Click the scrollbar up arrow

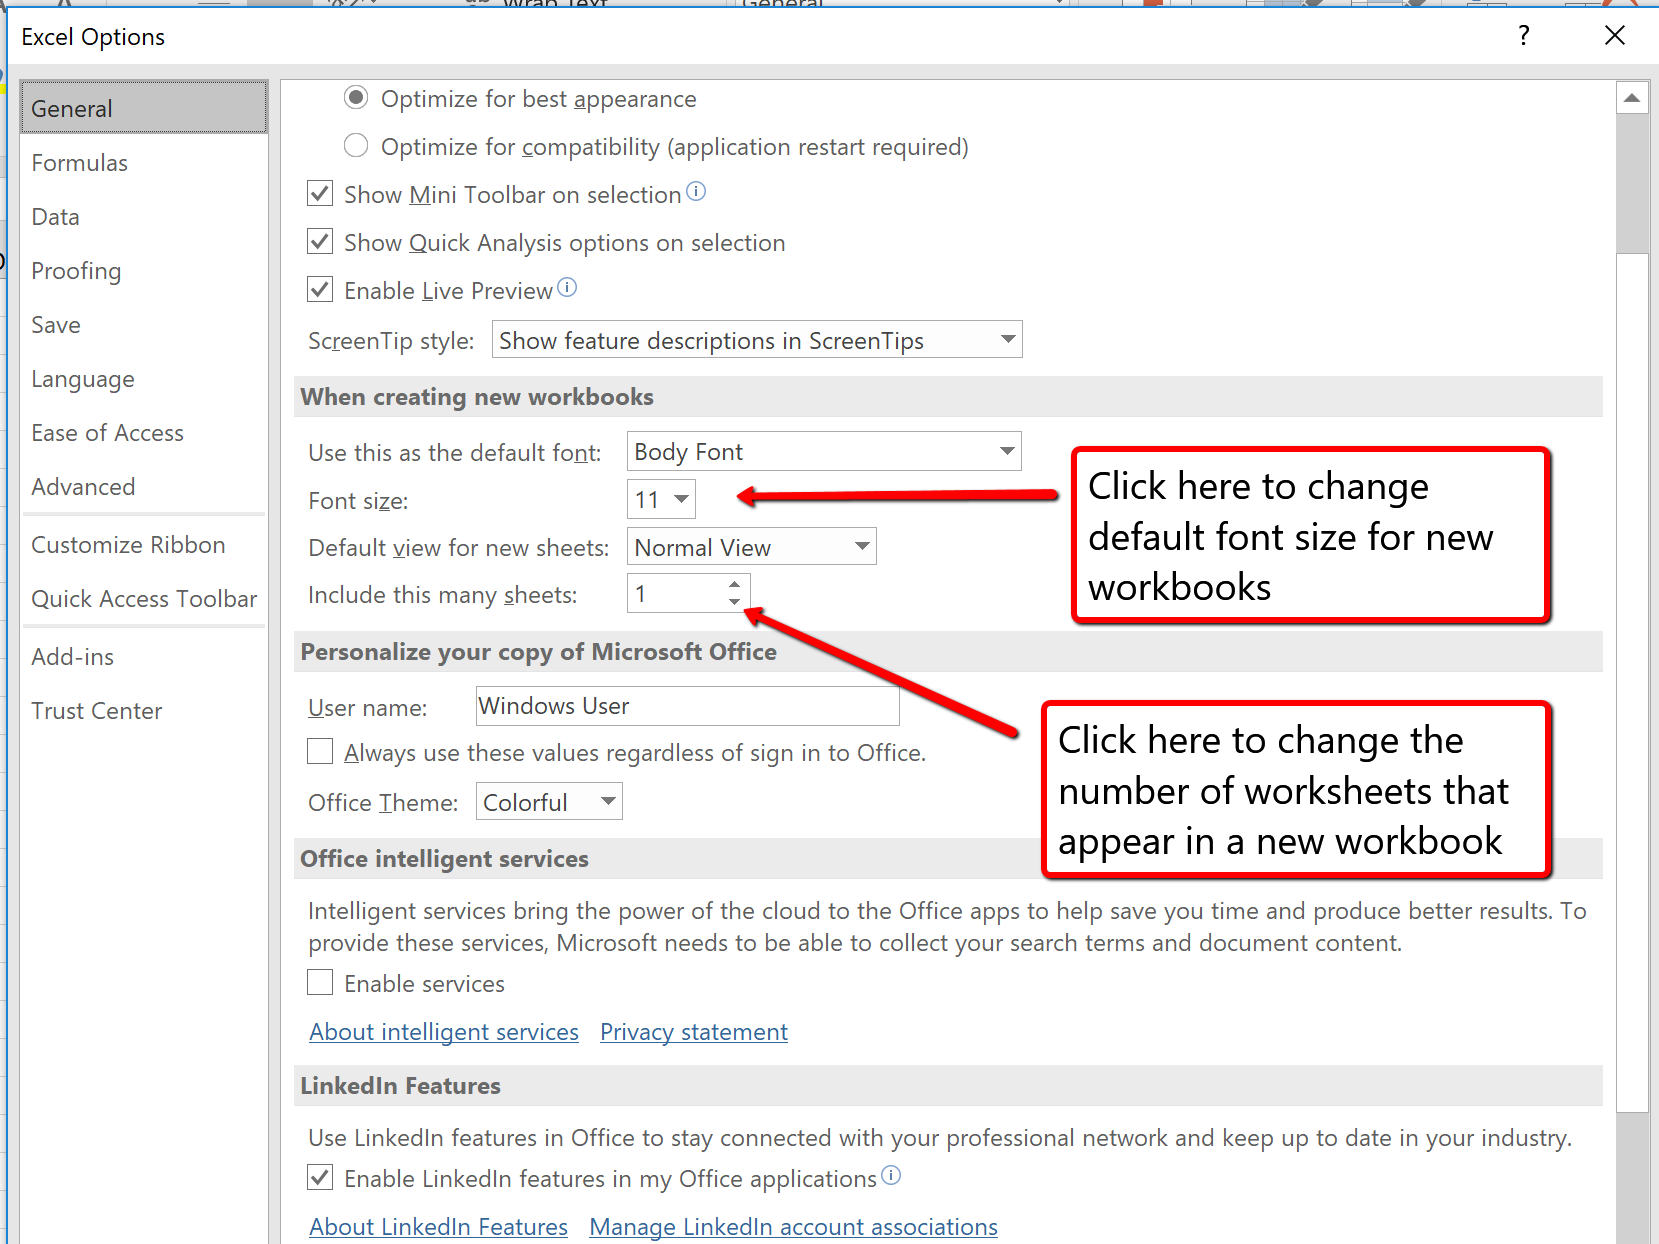click(1632, 98)
